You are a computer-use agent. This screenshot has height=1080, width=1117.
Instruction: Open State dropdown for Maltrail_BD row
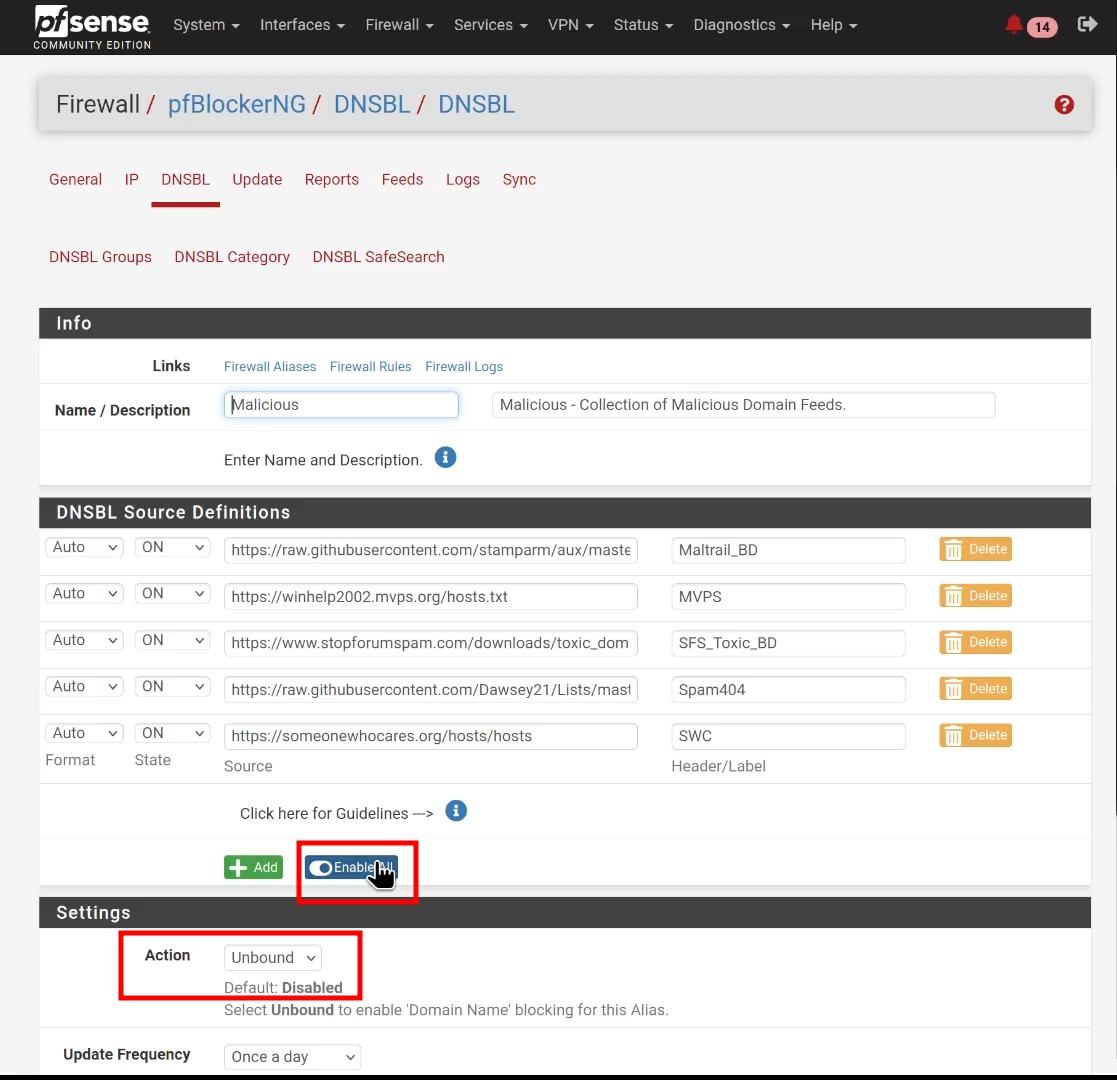172,547
